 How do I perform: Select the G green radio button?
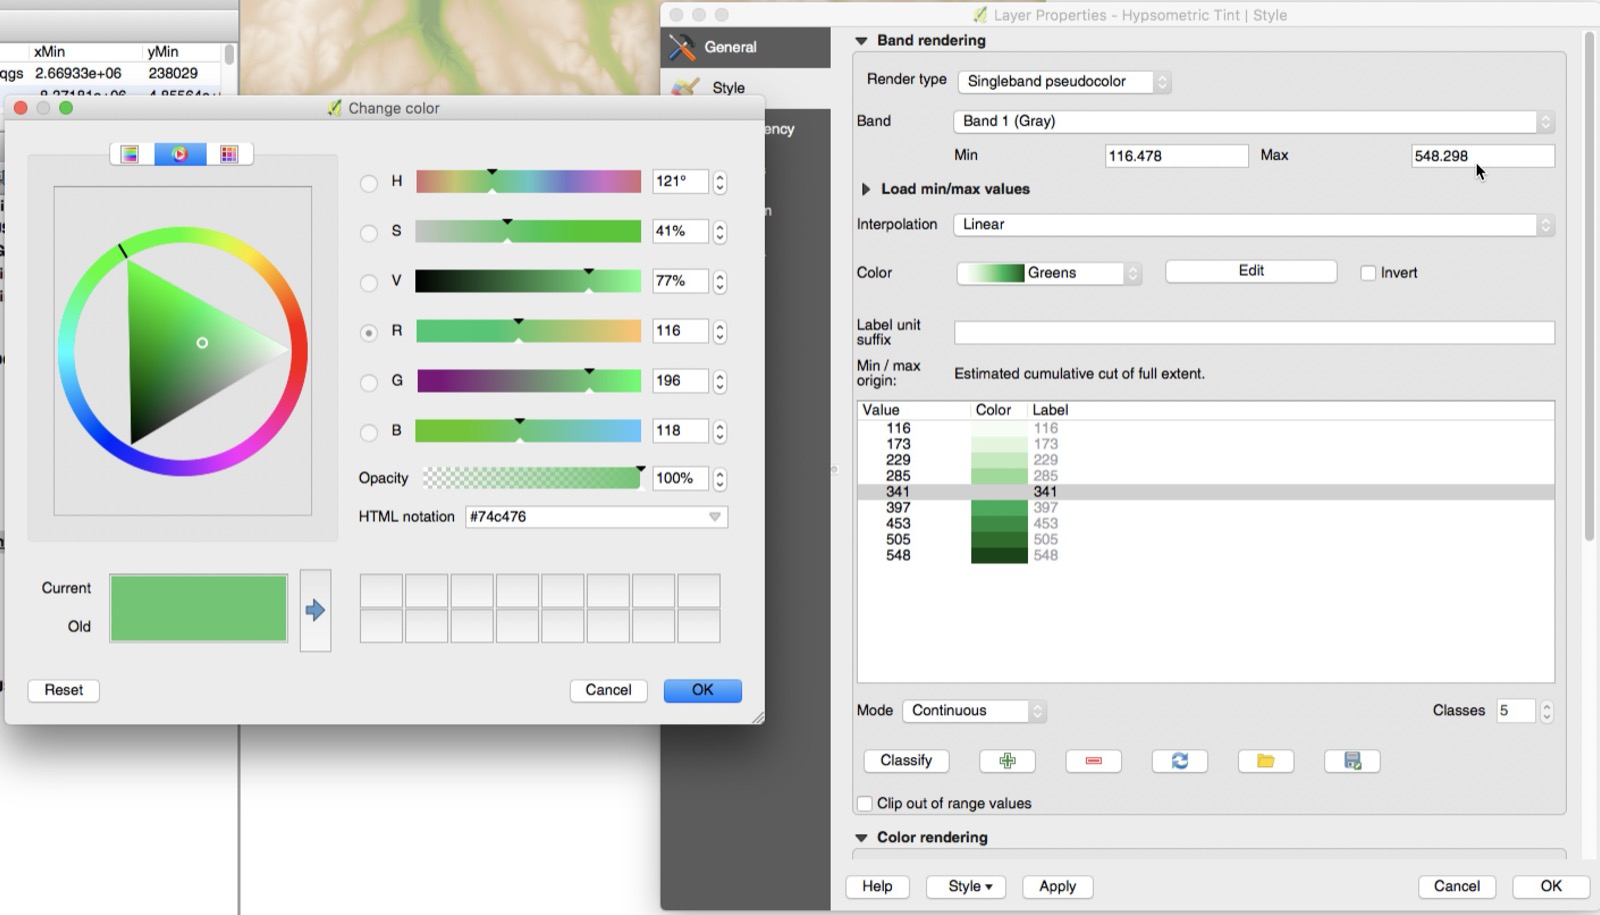[x=369, y=383]
